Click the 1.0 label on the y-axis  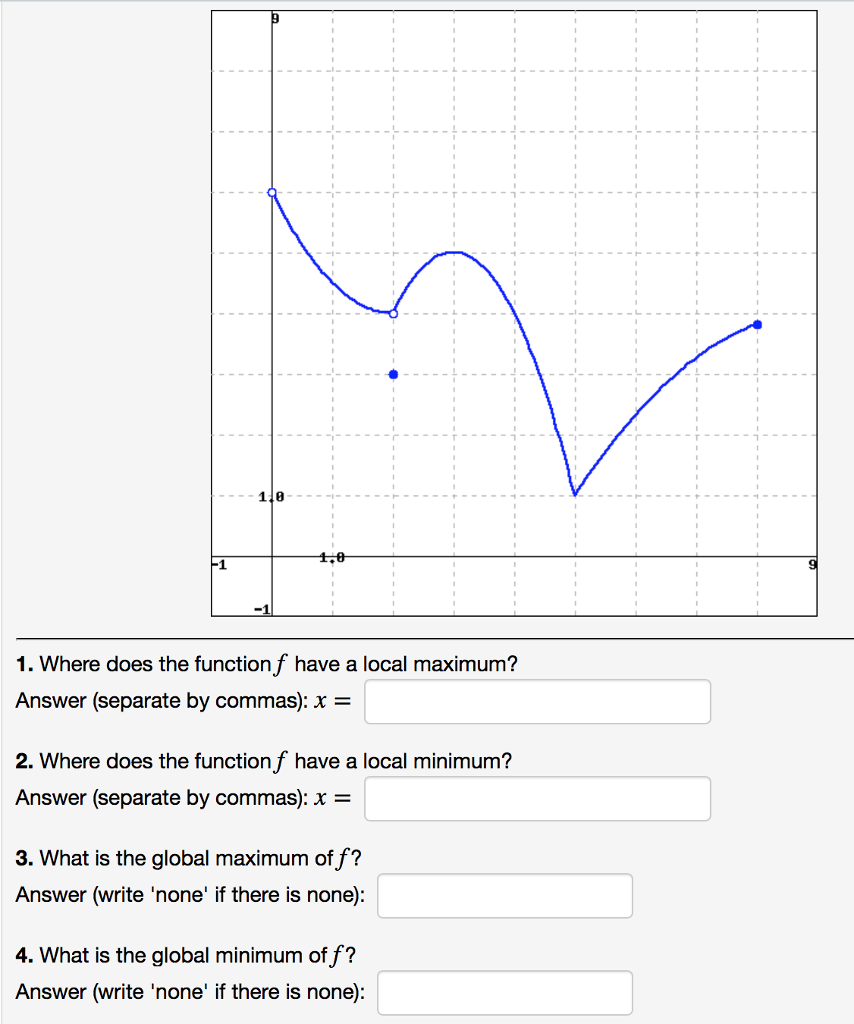point(270,495)
